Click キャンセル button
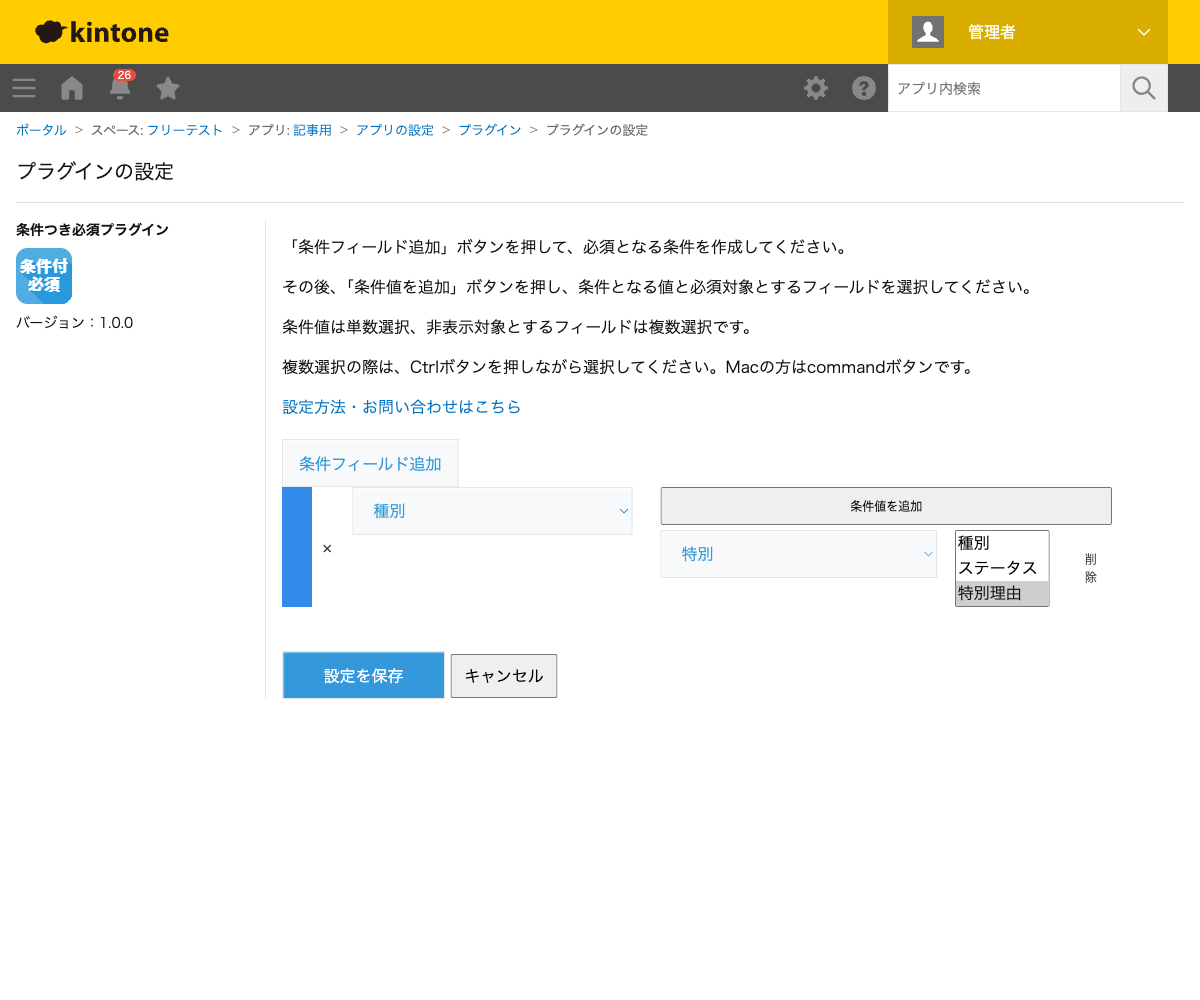The image size is (1200, 1000). (504, 676)
